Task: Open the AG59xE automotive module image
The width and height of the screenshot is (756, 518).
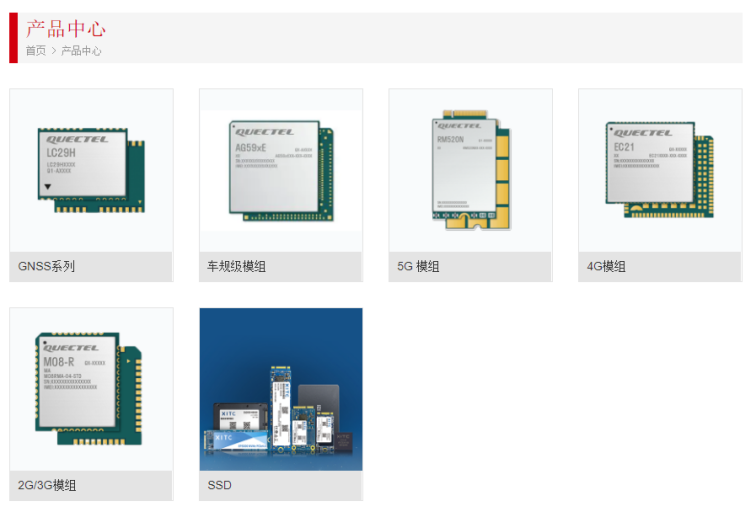Action: click(x=280, y=170)
